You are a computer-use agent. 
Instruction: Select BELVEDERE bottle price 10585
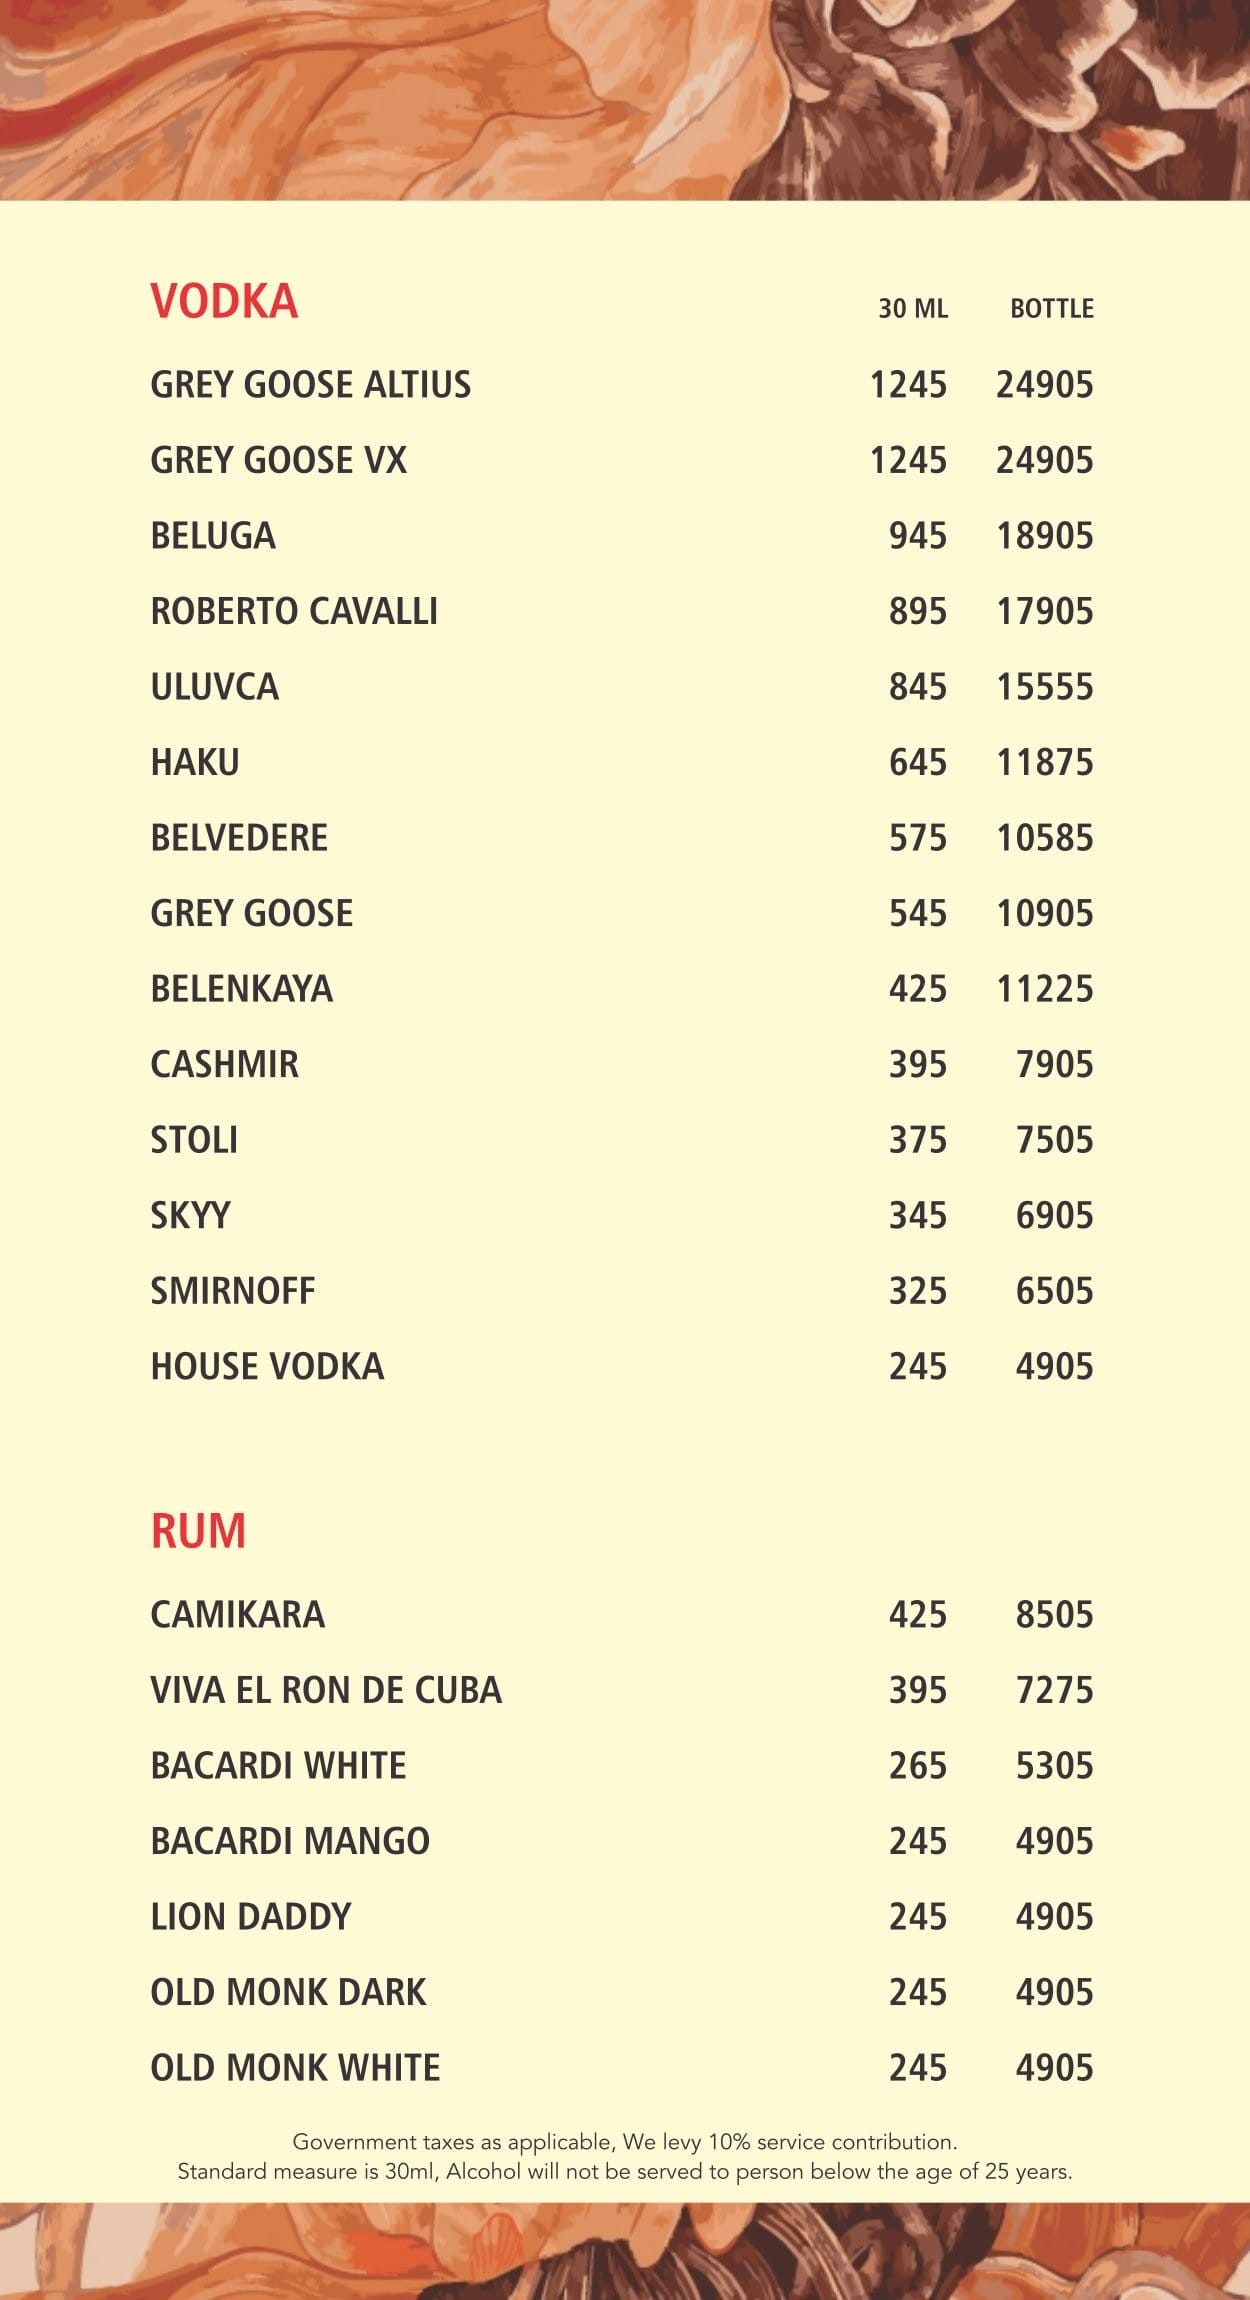tap(1045, 838)
